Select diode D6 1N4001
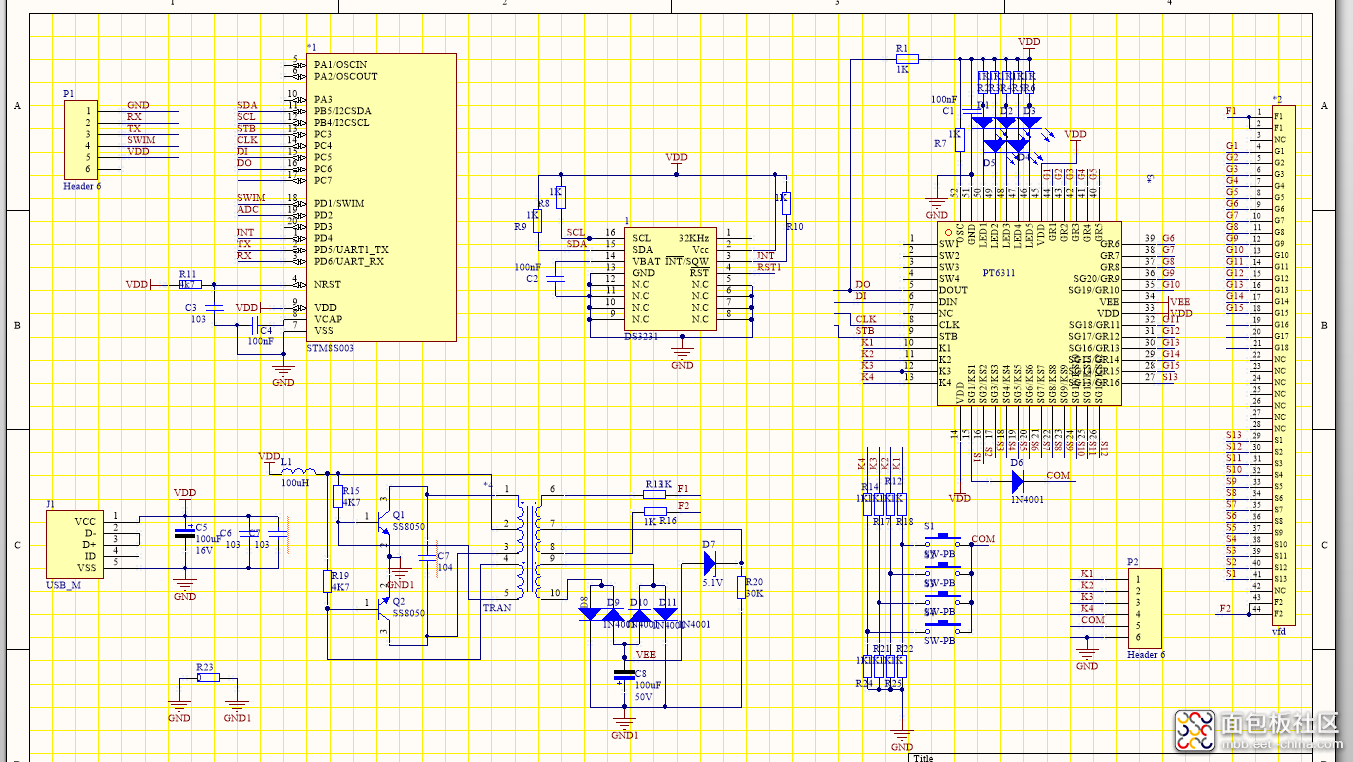The height and width of the screenshot is (762, 1353). point(1017,481)
